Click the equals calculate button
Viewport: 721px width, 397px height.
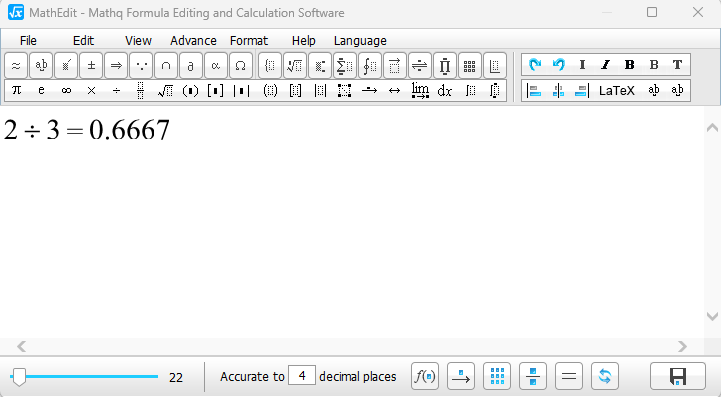coord(569,376)
